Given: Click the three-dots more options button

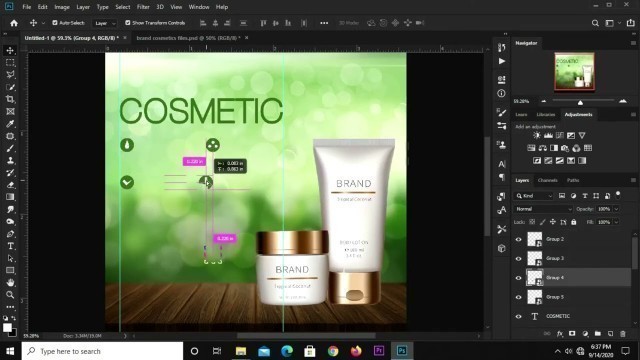Looking at the screenshot, I should 324,23.
